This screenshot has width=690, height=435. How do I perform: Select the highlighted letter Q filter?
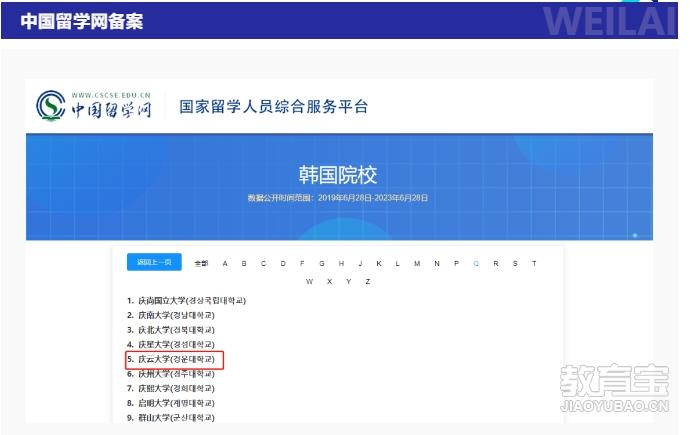[476, 263]
